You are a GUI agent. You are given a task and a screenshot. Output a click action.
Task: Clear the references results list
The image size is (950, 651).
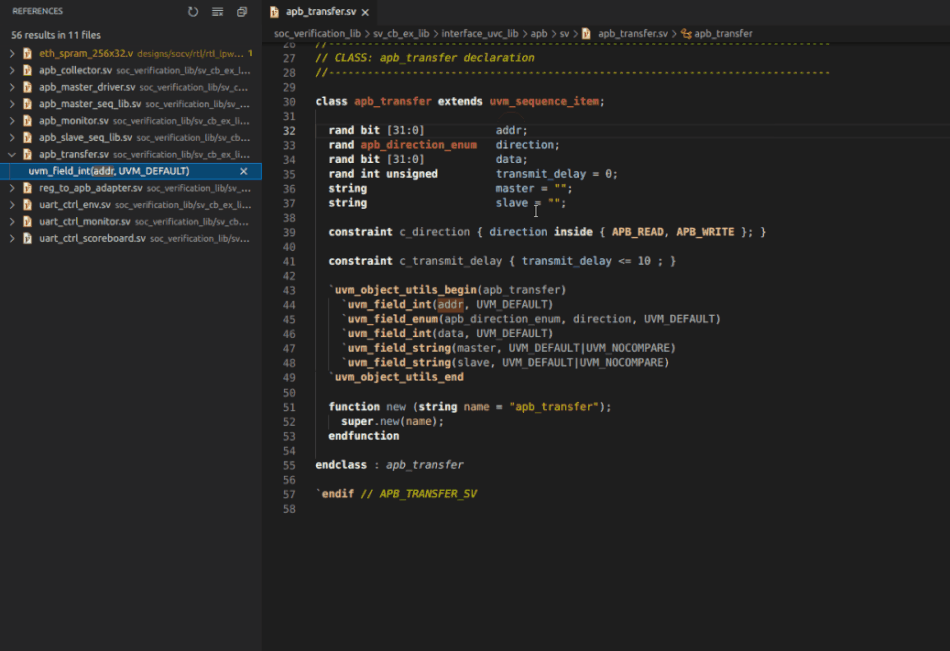(218, 12)
